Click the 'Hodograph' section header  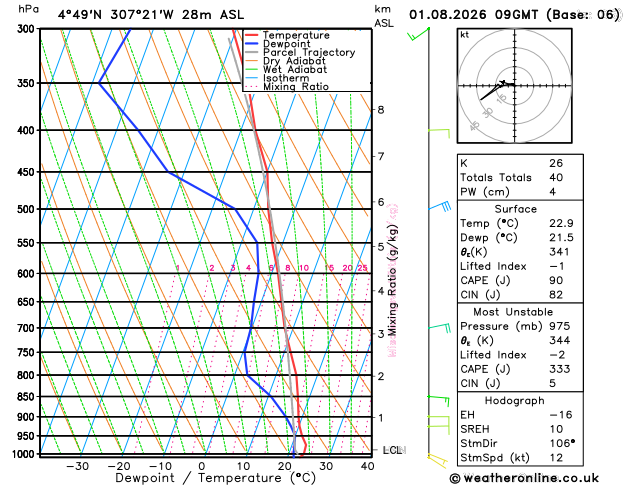tap(515, 401)
